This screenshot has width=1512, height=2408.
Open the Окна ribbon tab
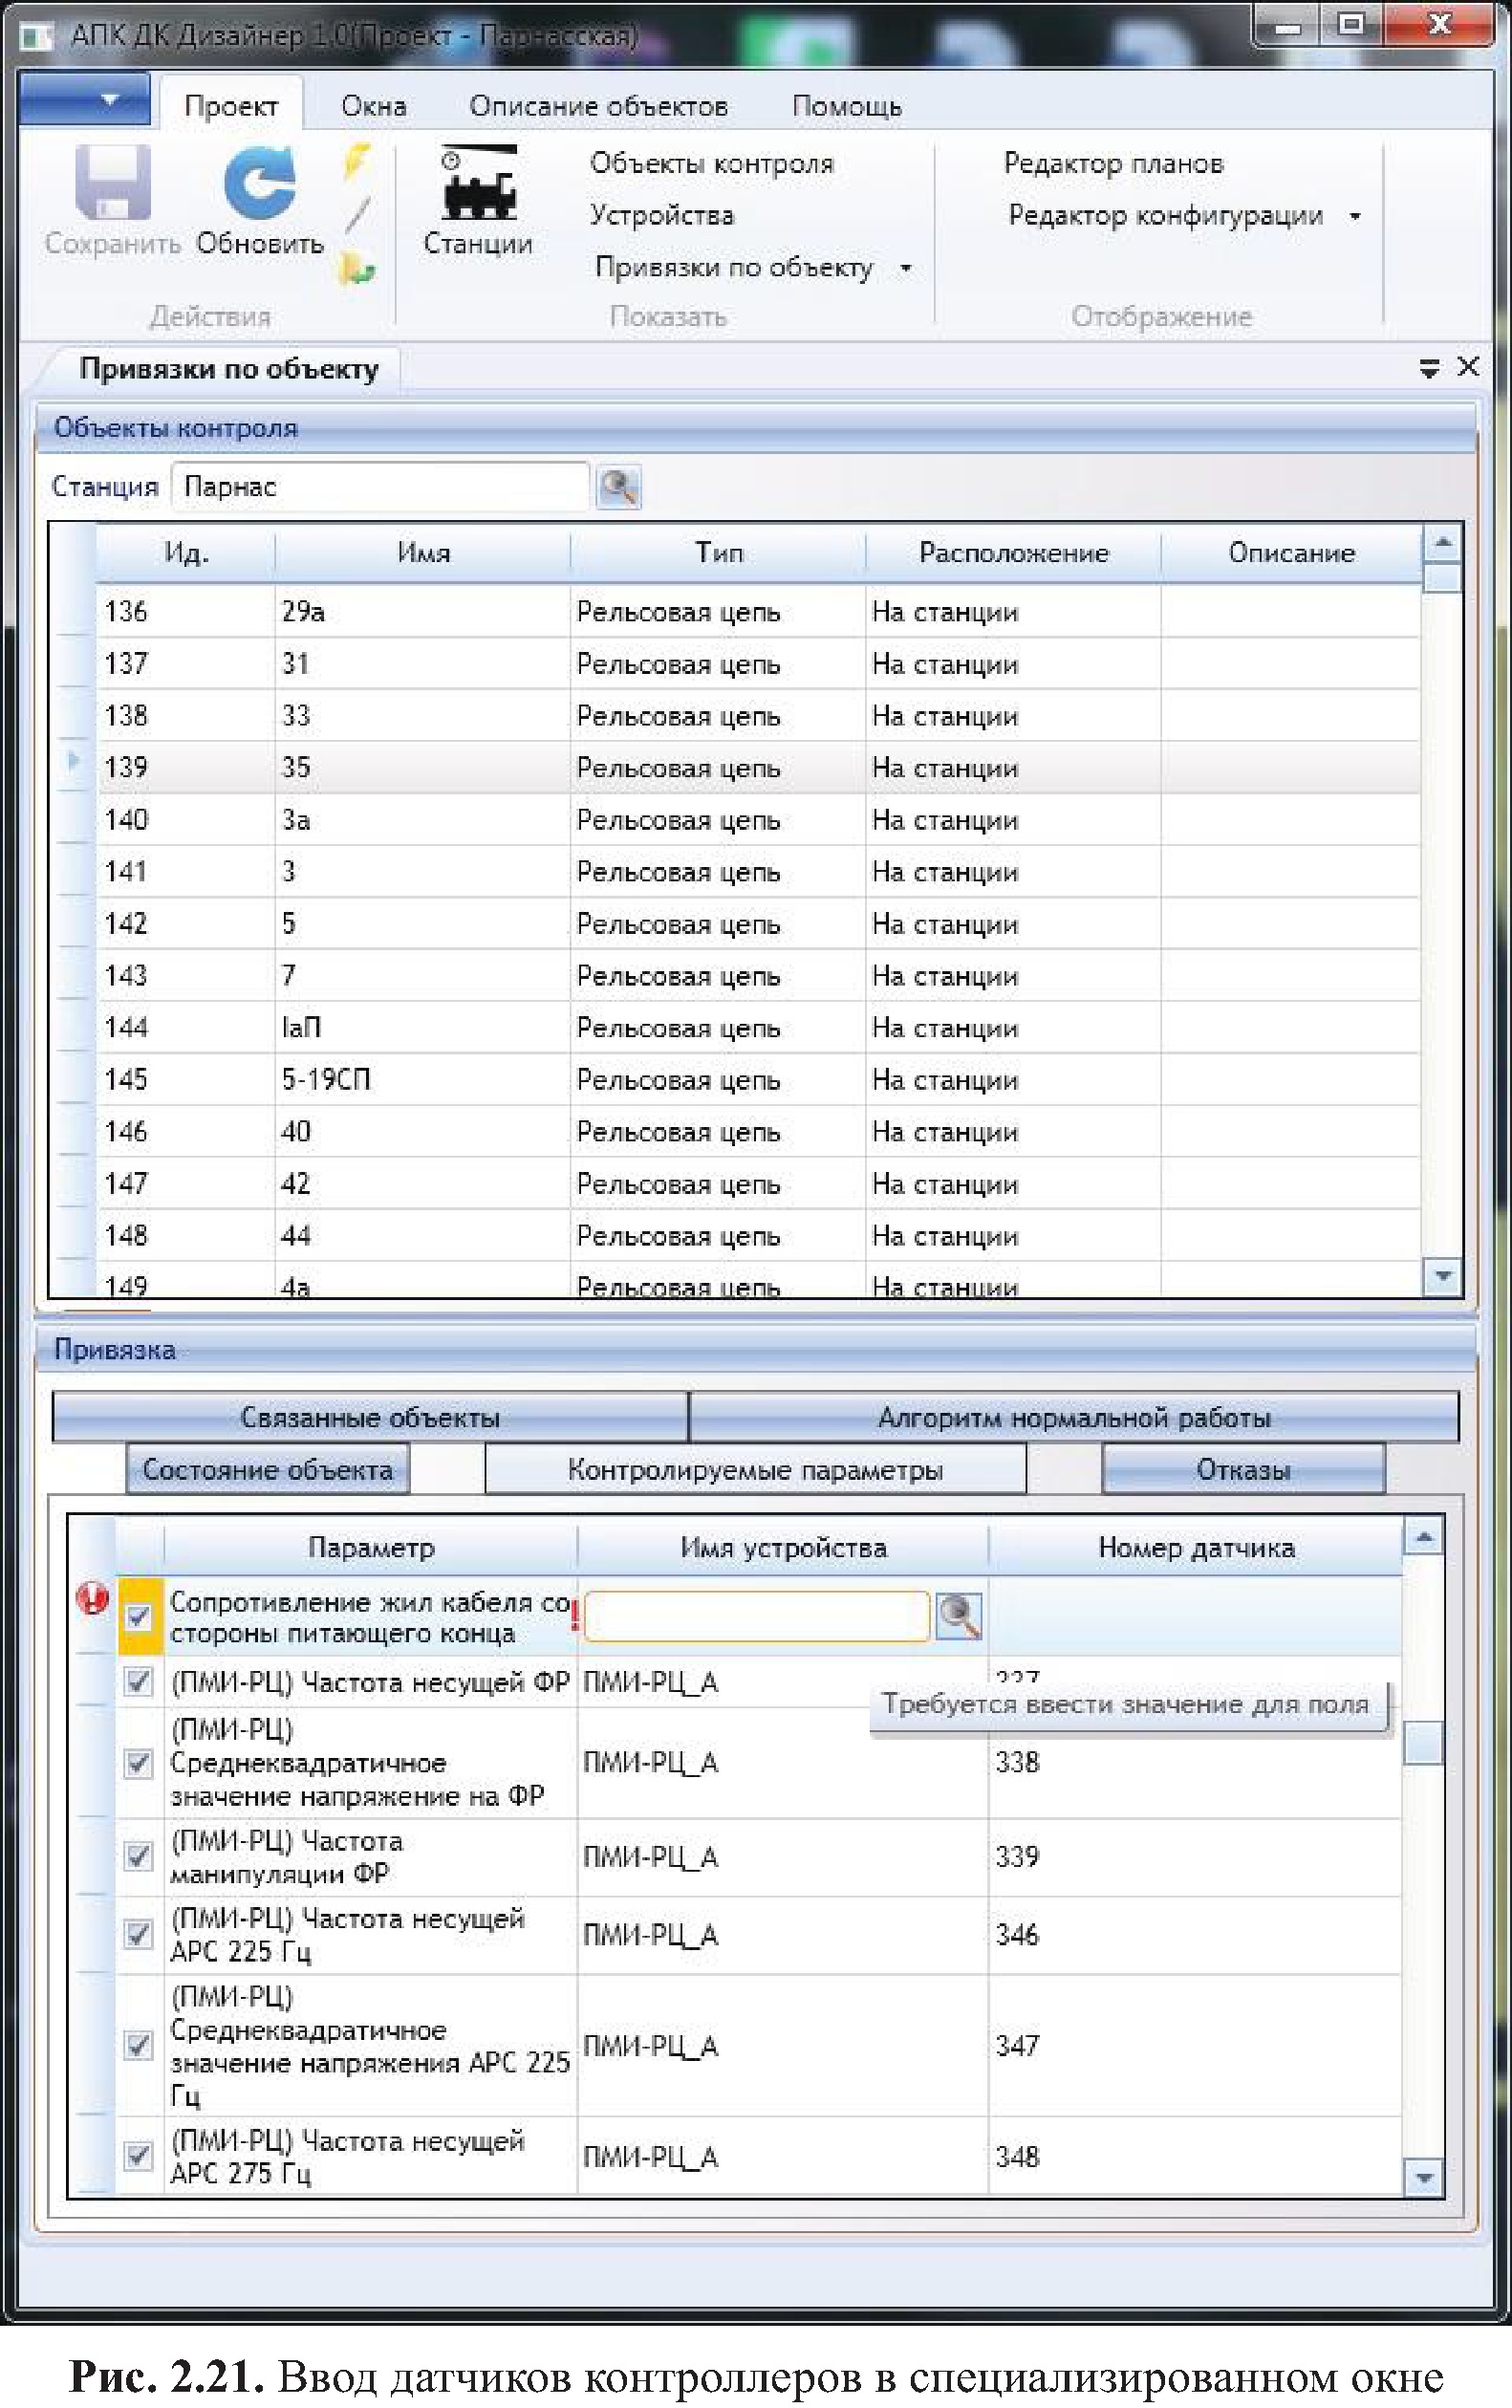pyautogui.click(x=373, y=106)
